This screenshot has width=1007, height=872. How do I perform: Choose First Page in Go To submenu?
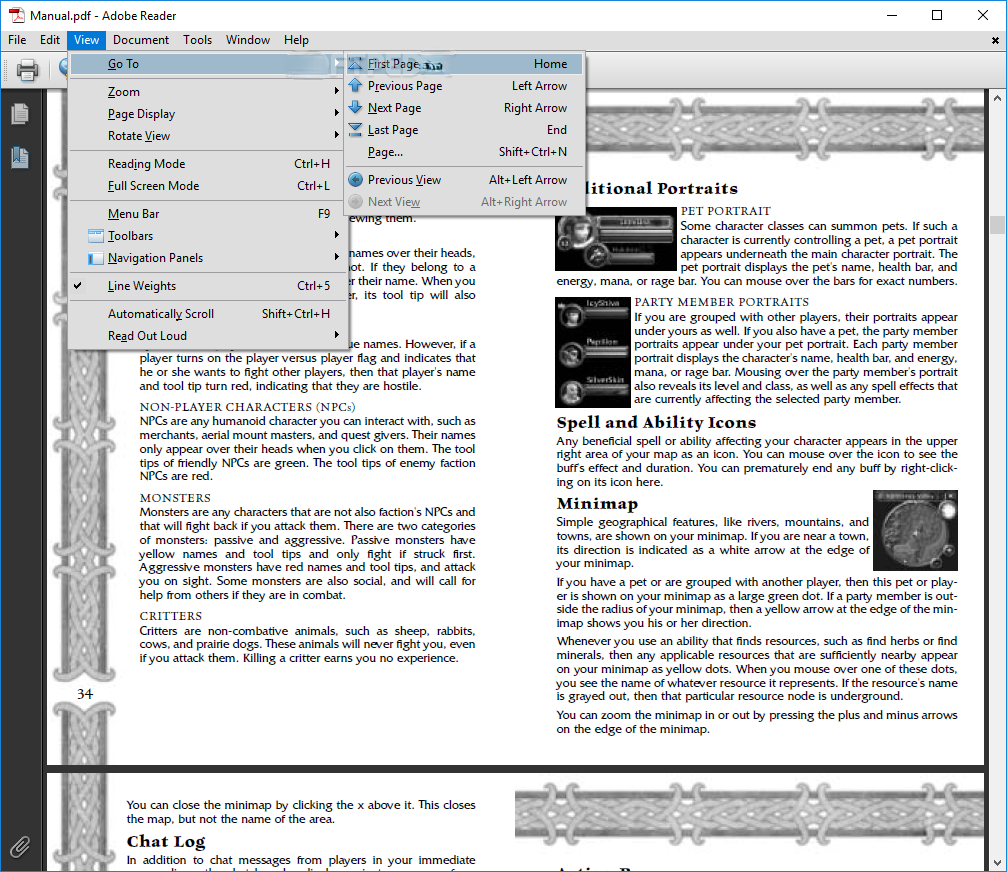[x=464, y=64]
